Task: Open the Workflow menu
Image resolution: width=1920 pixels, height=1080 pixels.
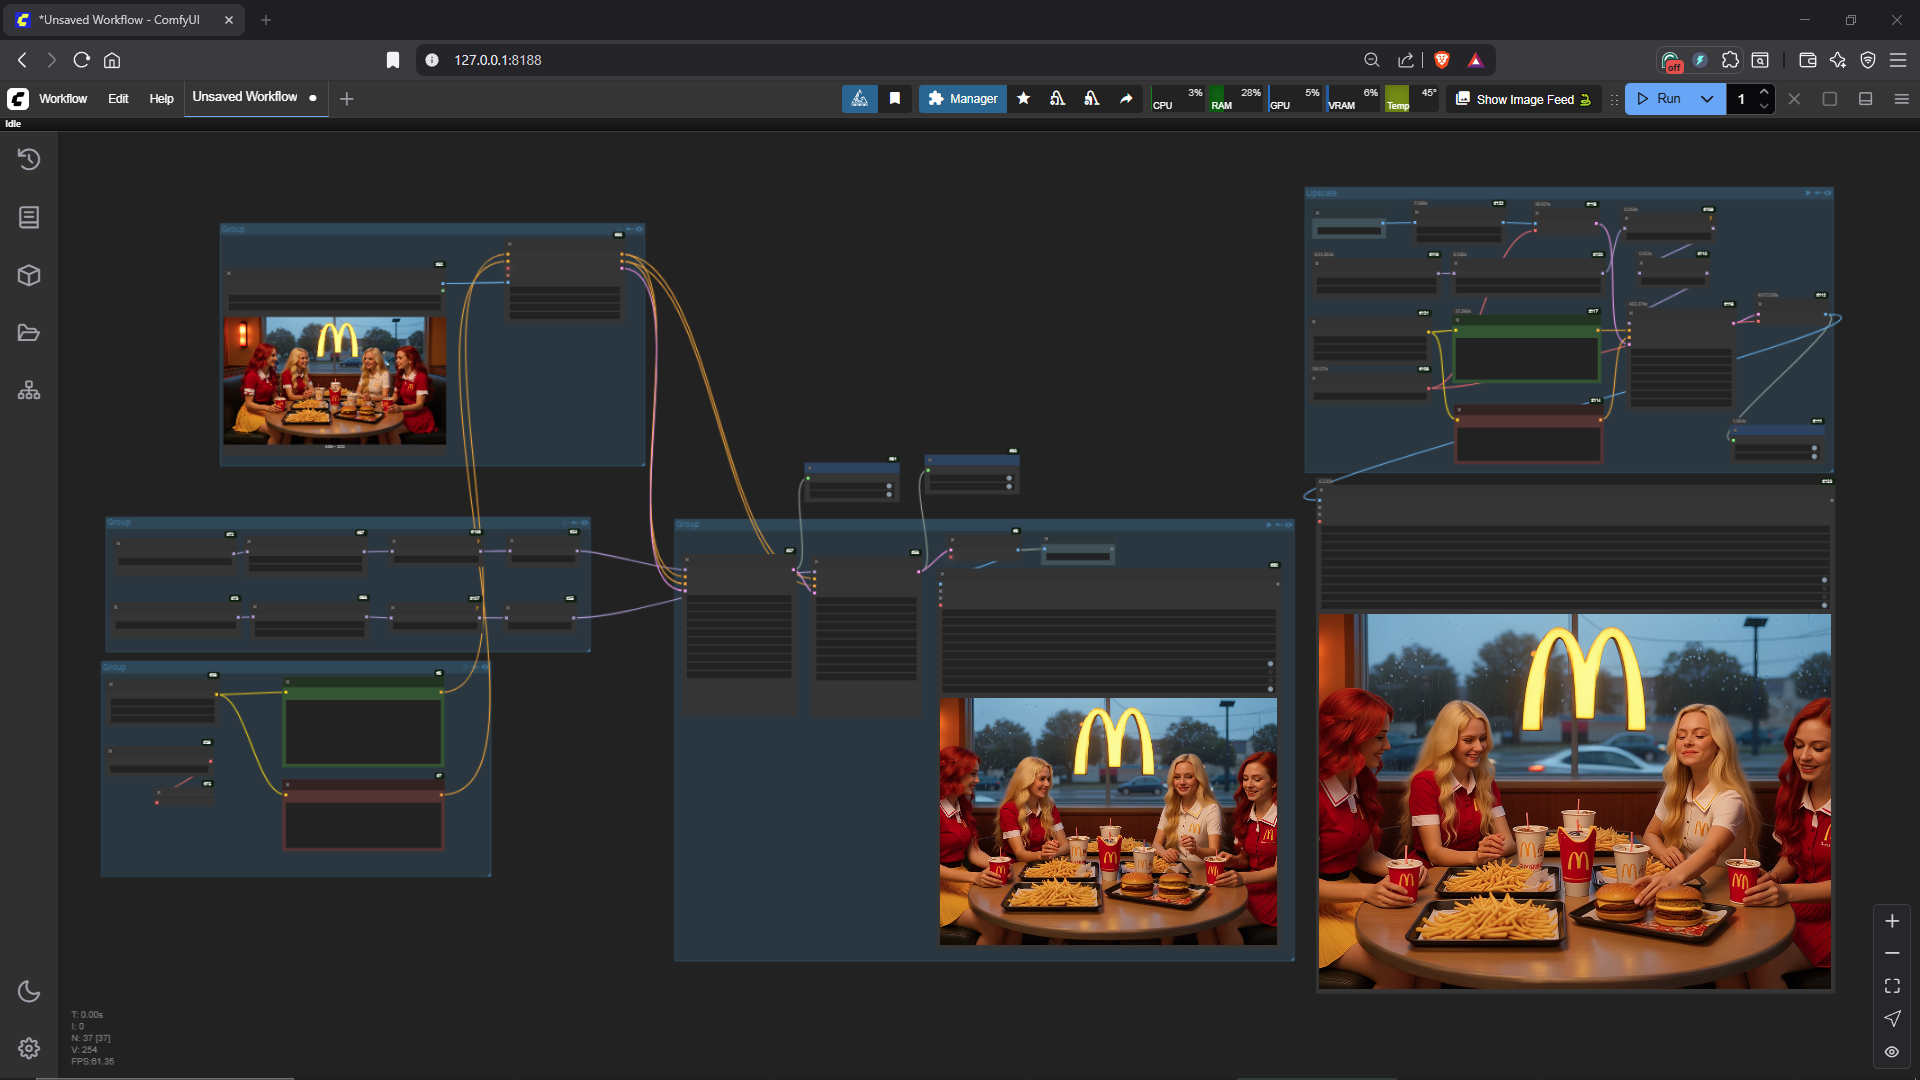Action: coord(63,98)
